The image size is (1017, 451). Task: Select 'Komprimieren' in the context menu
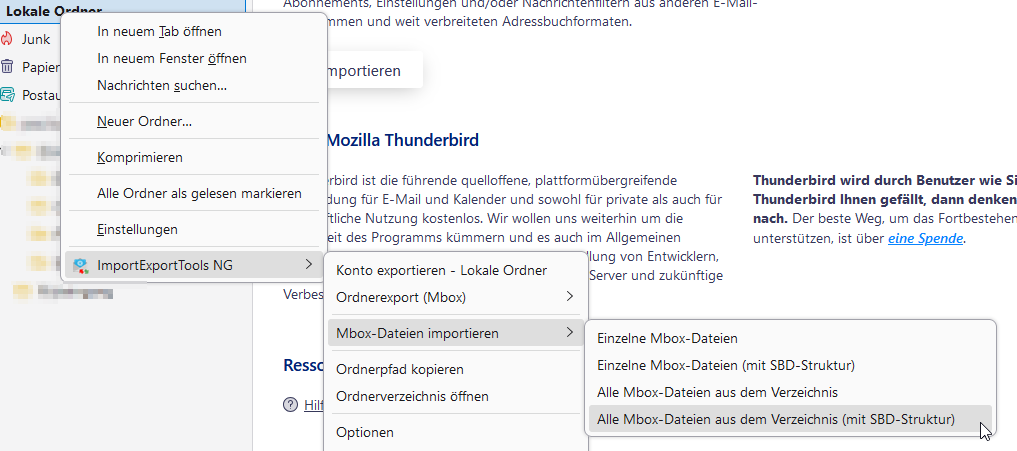pos(139,157)
